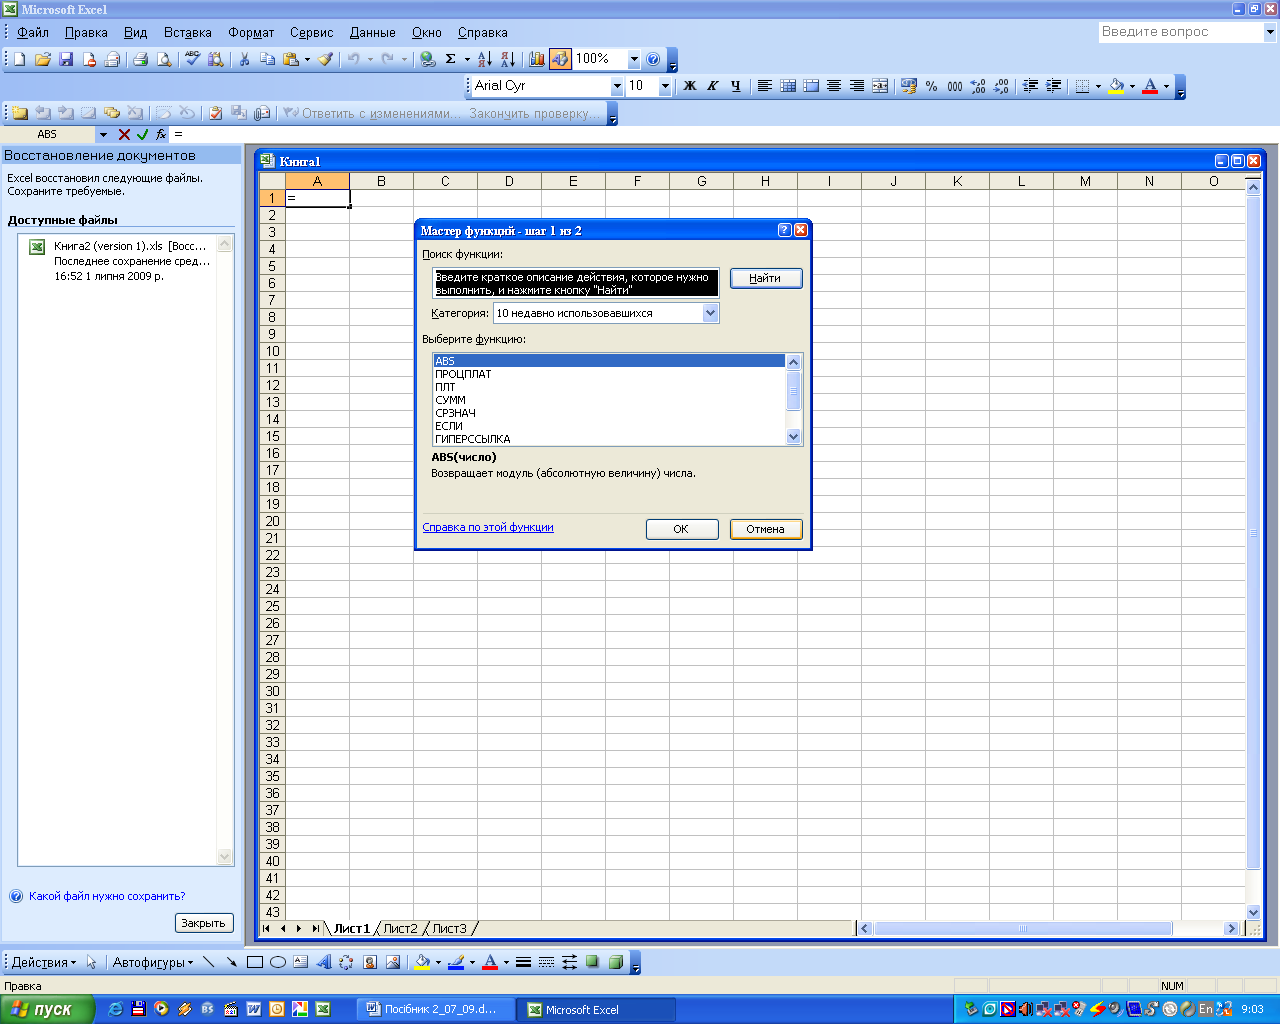Expand Автофигуры menu in drawing toolbar
The width and height of the screenshot is (1280, 1024).
click(x=153, y=962)
